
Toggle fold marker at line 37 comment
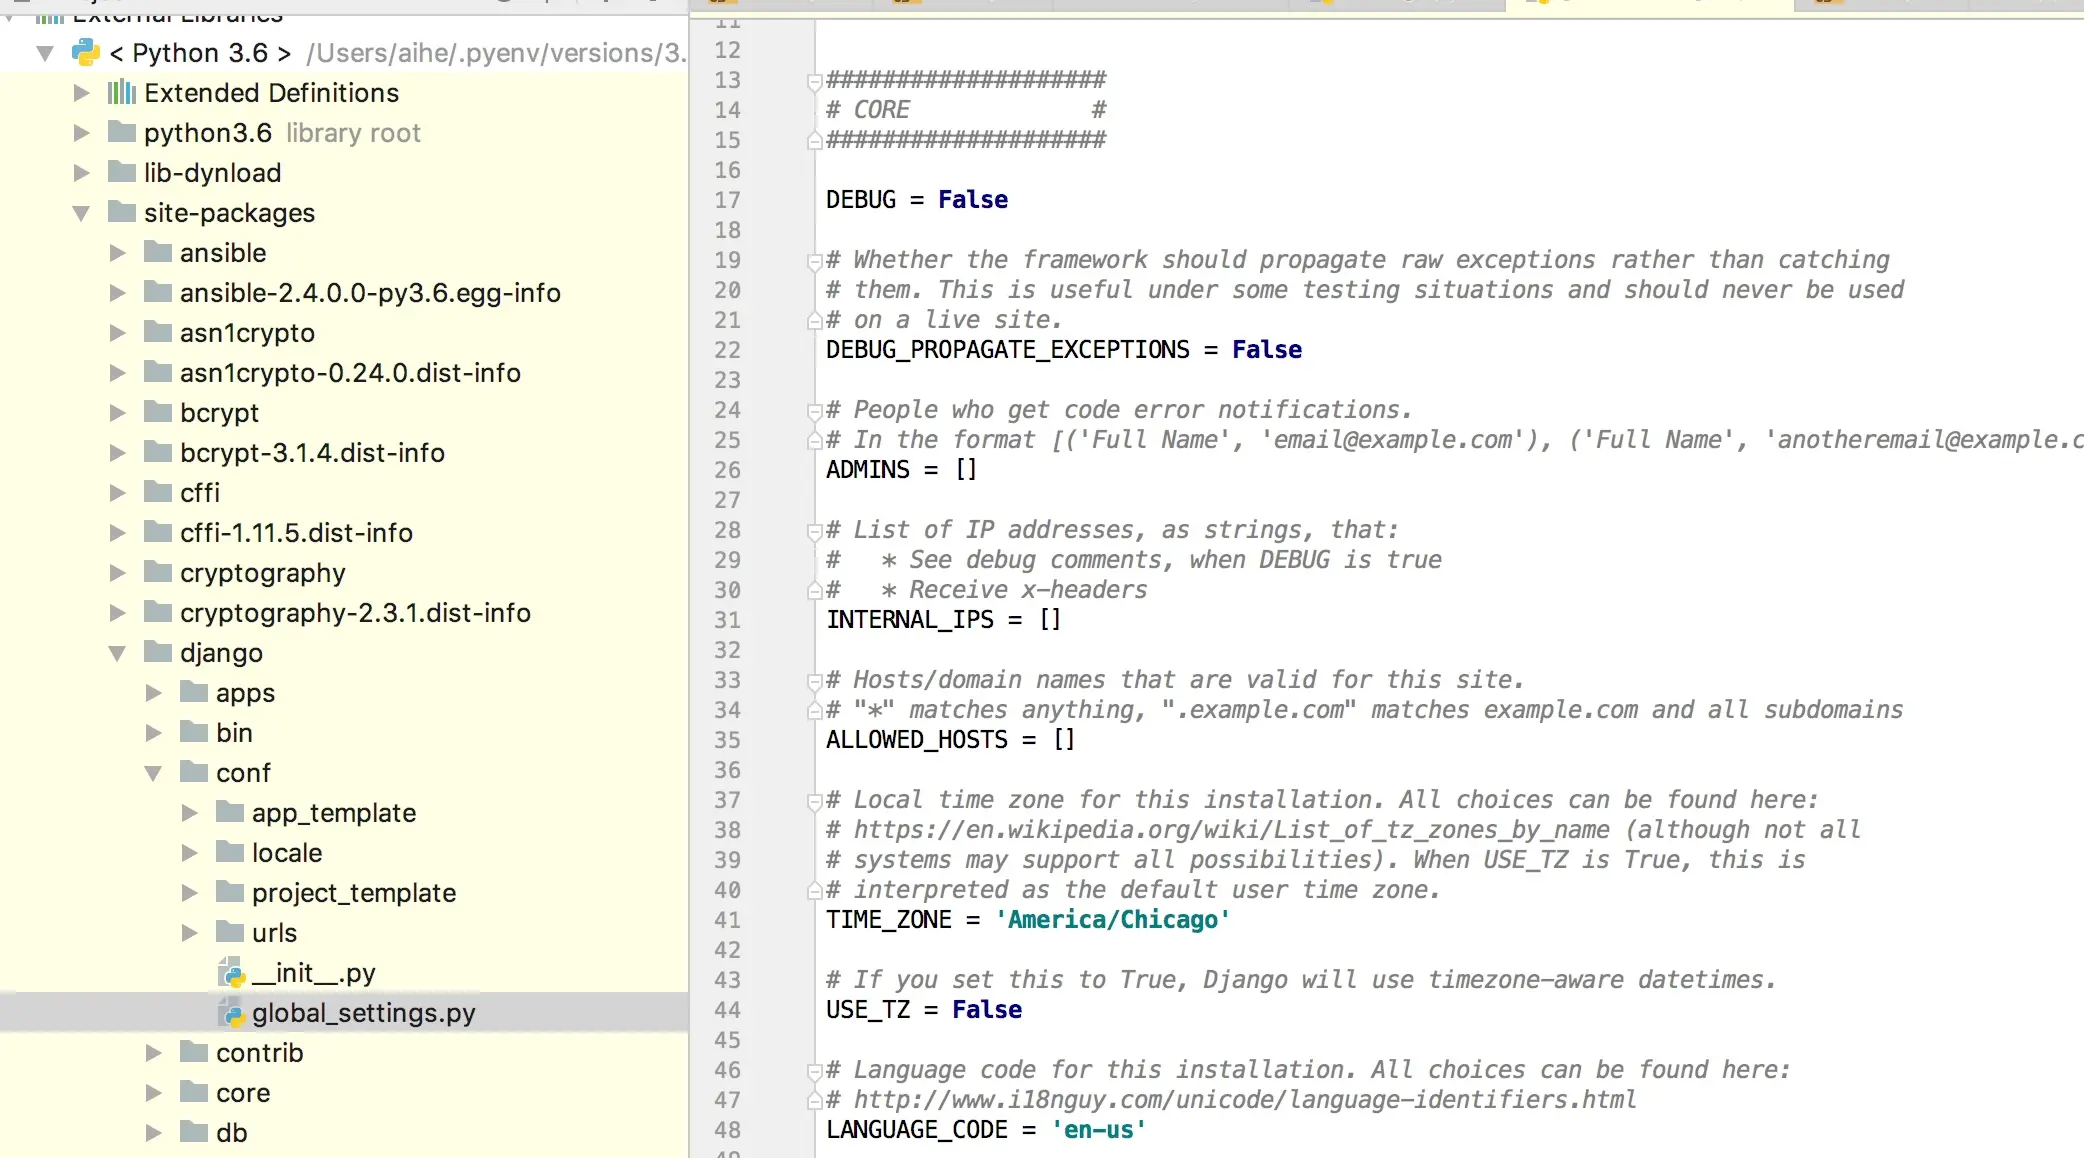pos(814,801)
